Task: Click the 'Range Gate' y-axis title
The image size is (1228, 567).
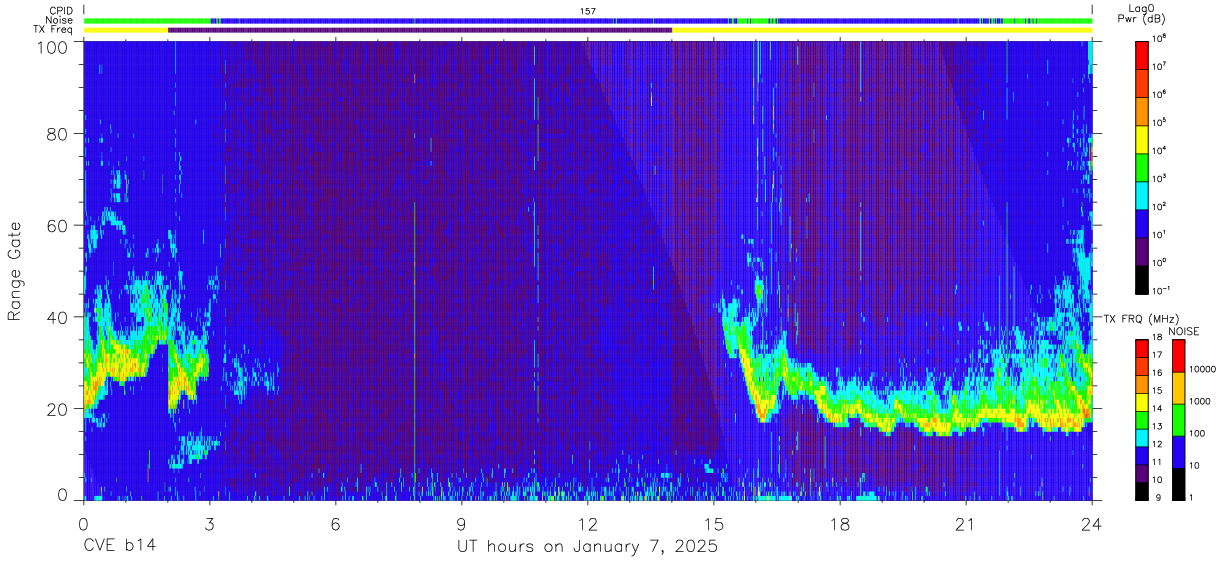Action: 15,272
